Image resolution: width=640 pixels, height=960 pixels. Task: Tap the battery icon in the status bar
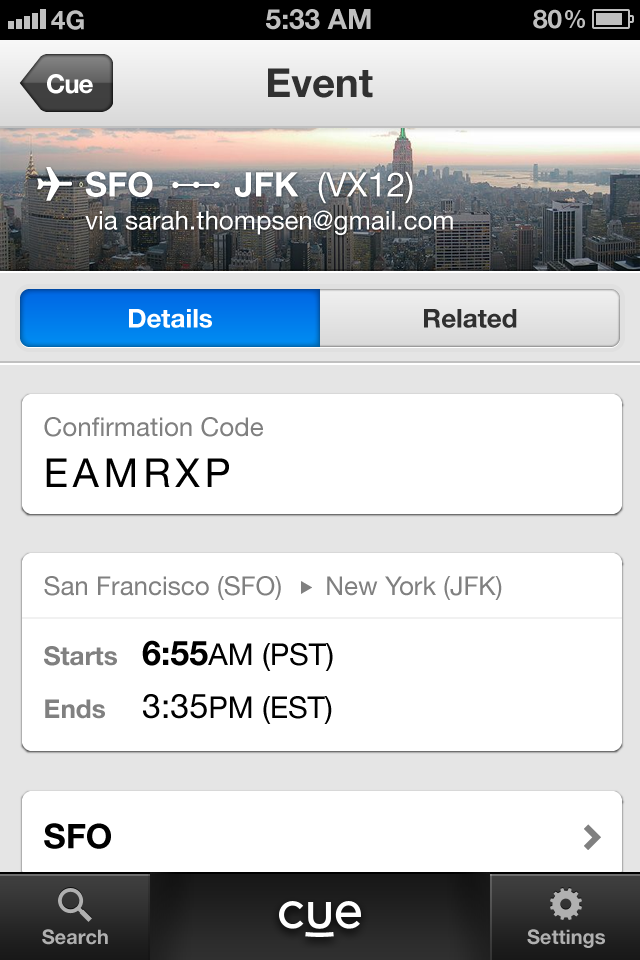tap(611, 19)
